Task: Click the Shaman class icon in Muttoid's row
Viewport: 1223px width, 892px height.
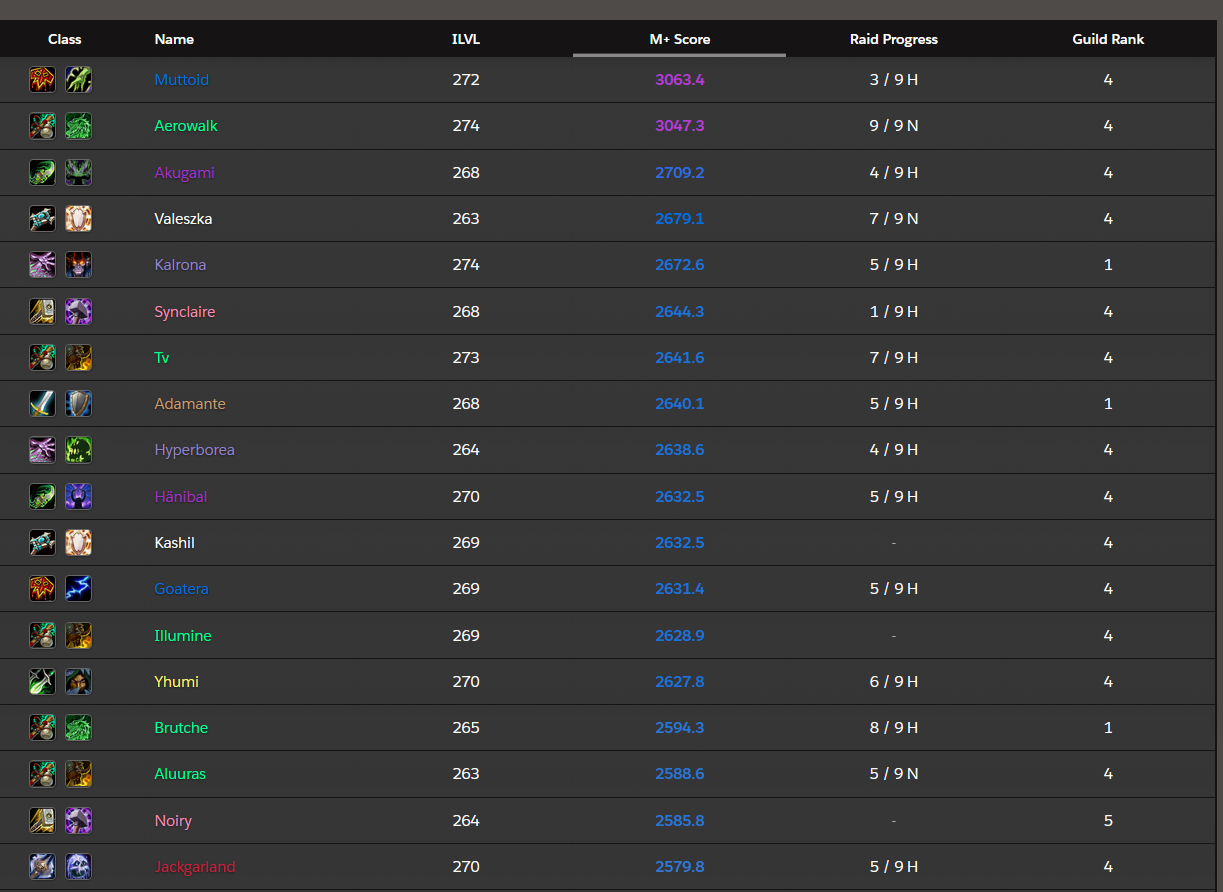Action: pos(42,80)
